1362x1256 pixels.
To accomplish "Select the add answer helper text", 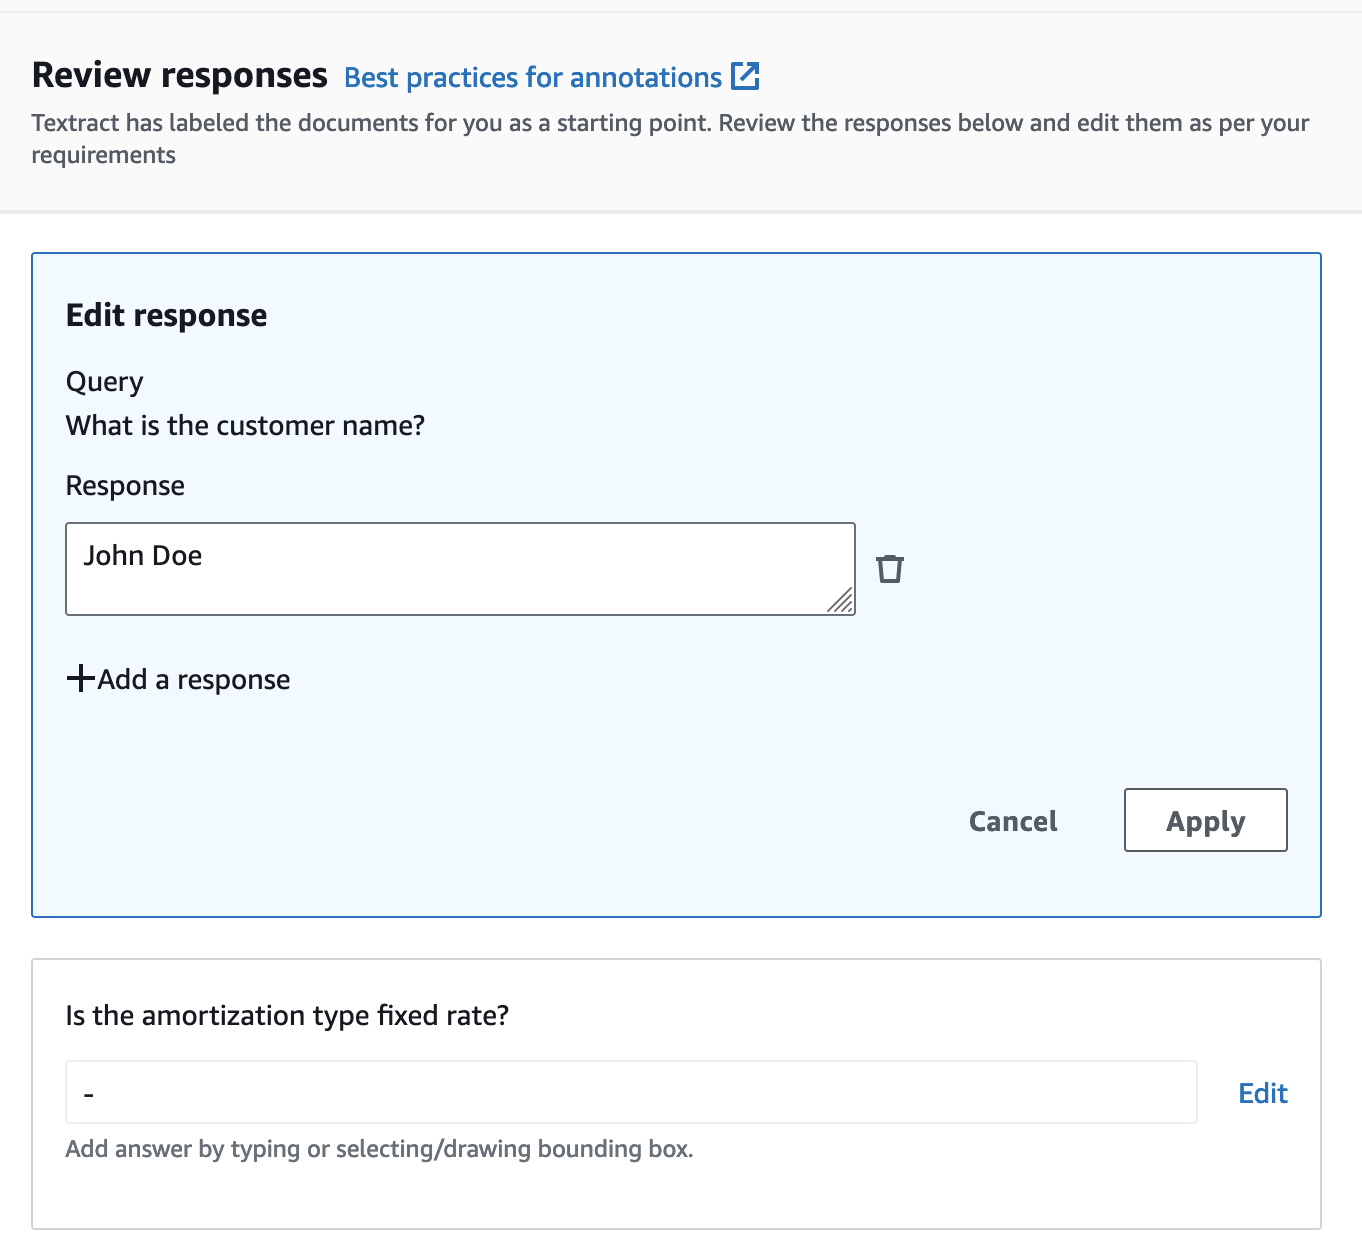I will (378, 1148).
